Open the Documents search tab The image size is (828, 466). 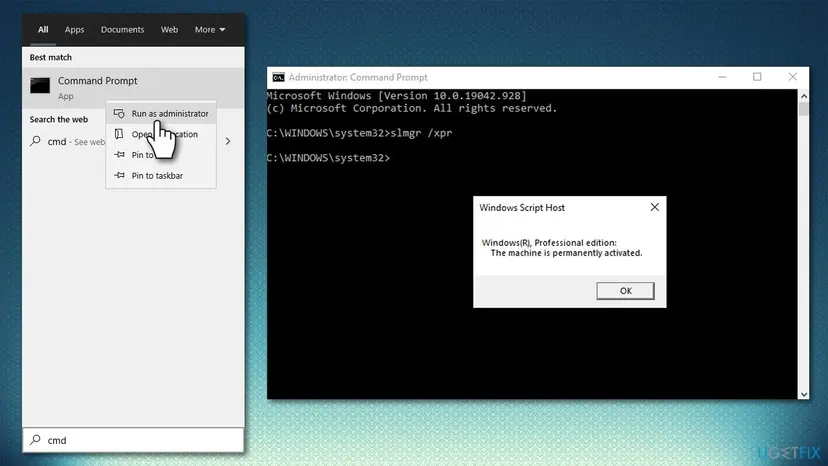point(123,30)
